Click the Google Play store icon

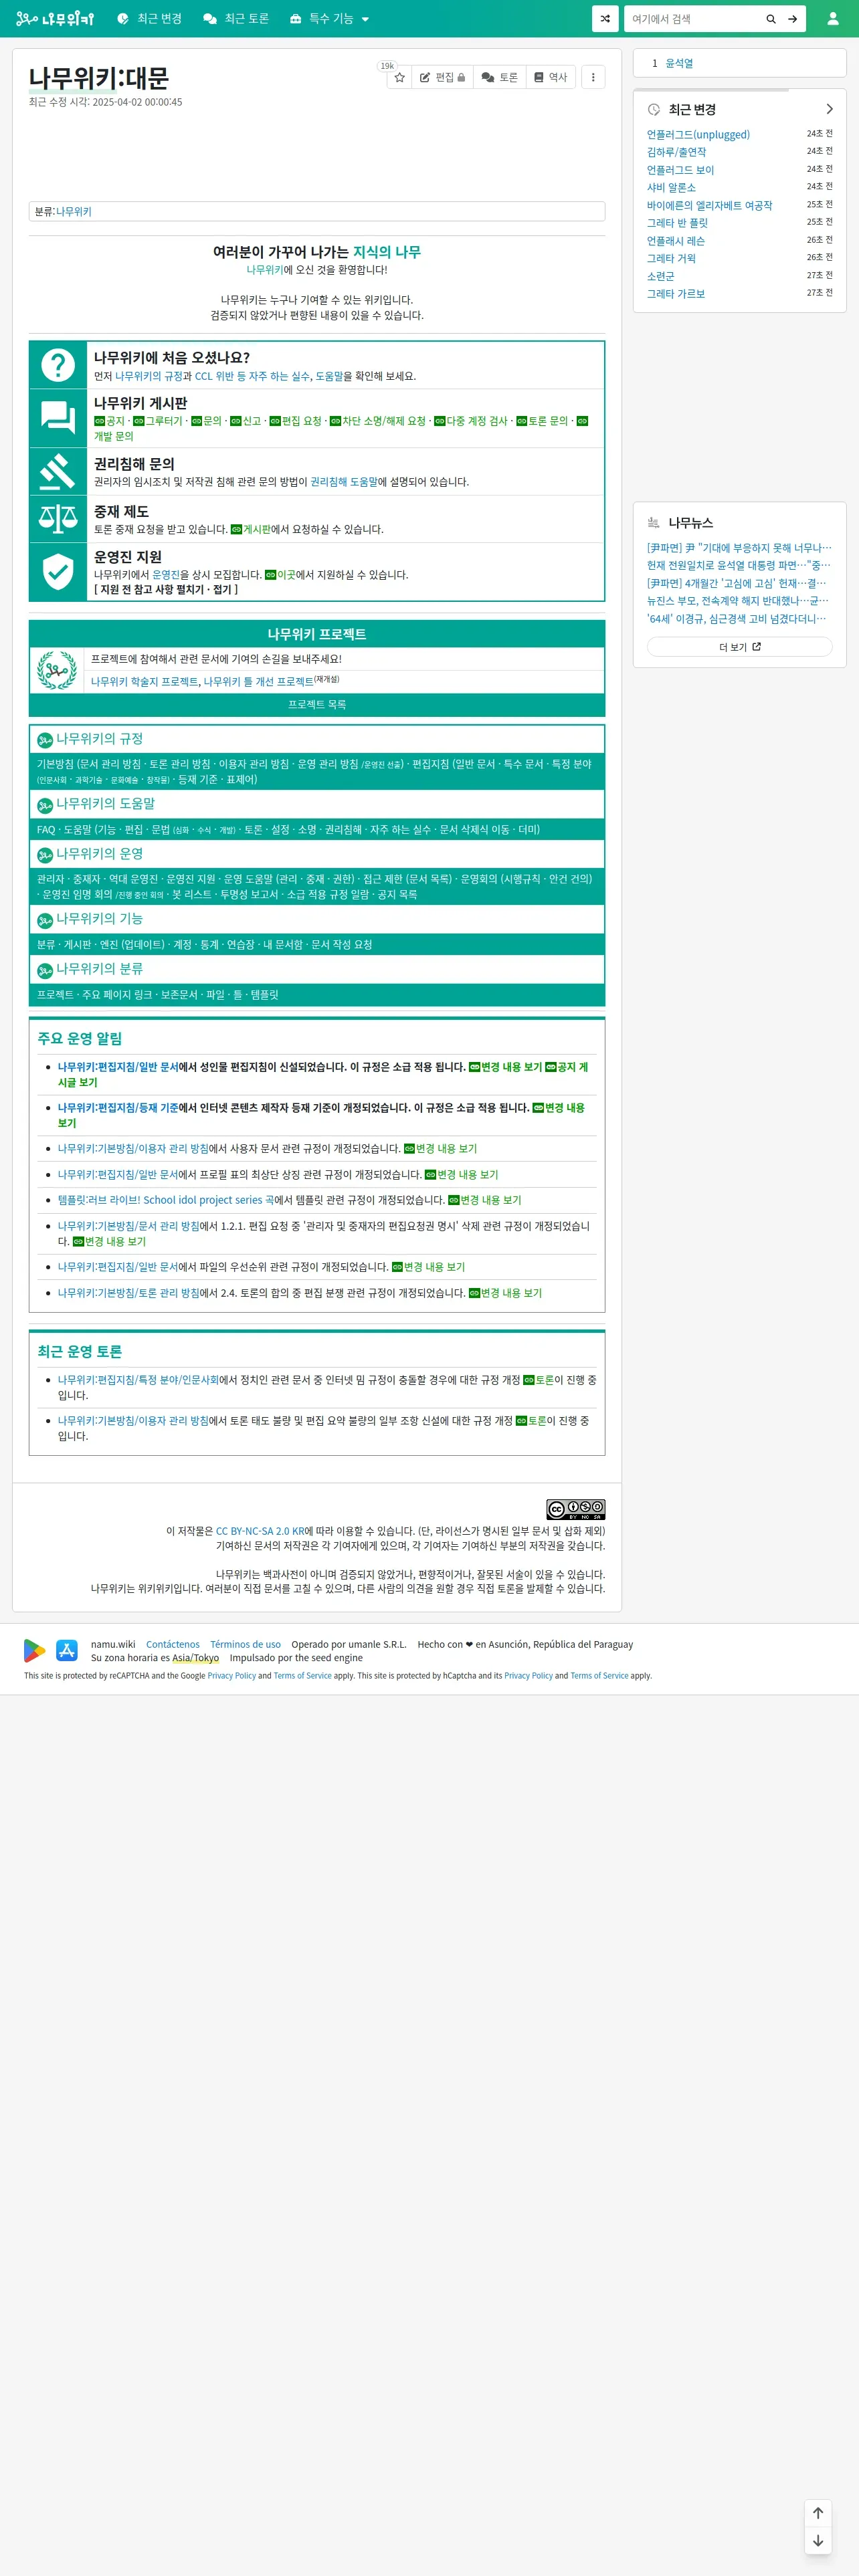pyautogui.click(x=34, y=1650)
